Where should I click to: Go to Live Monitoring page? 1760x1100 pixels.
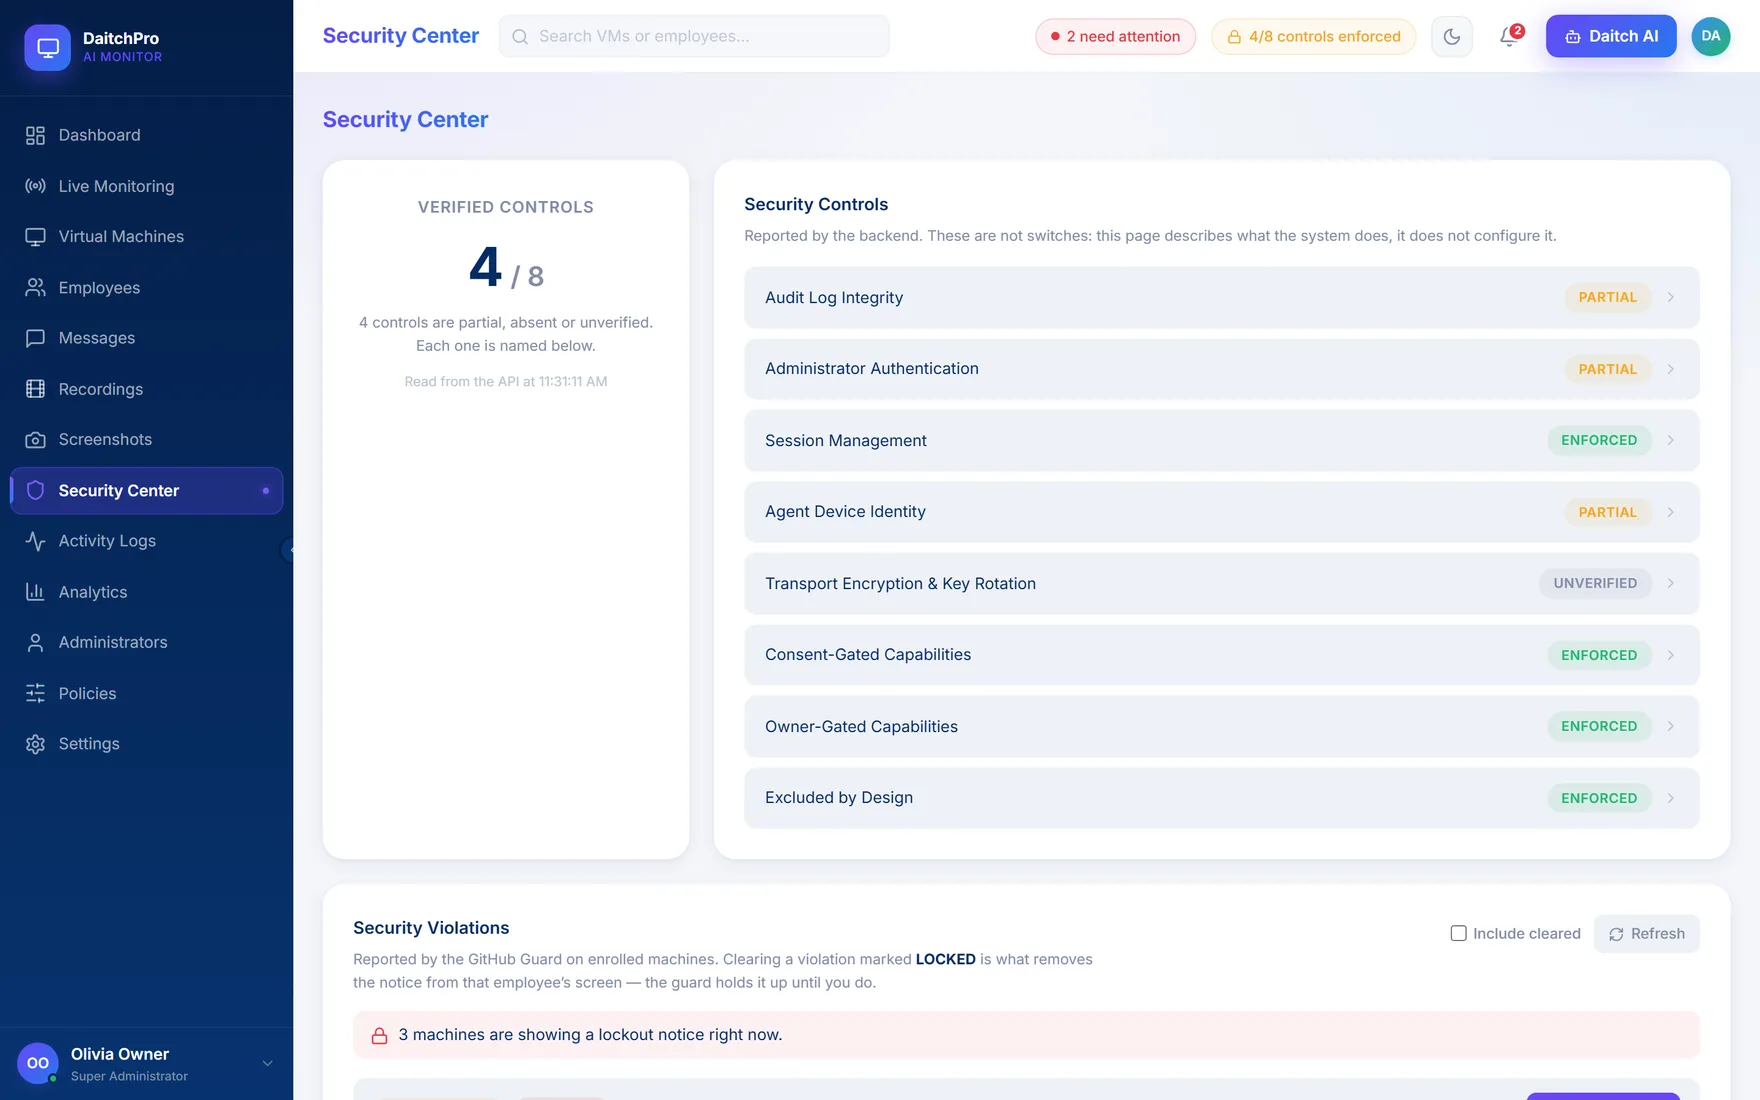point(146,186)
